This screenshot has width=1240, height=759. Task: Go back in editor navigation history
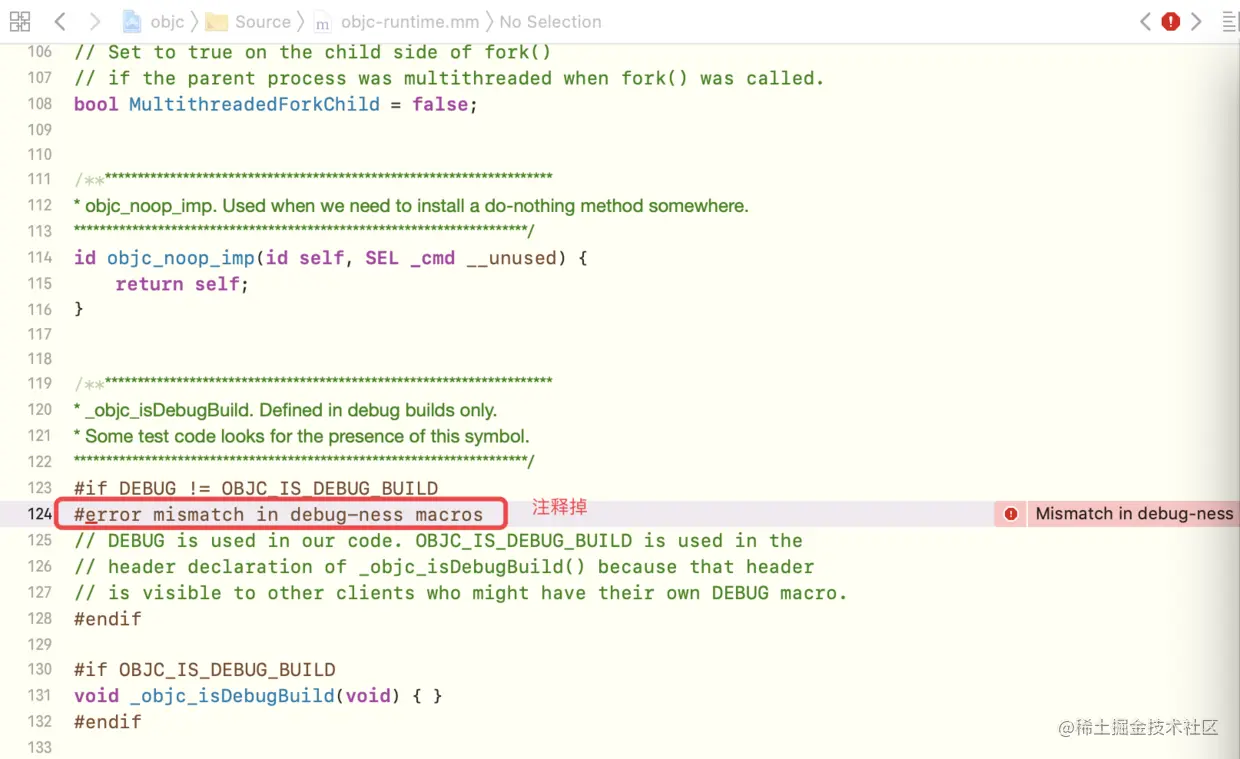[60, 21]
